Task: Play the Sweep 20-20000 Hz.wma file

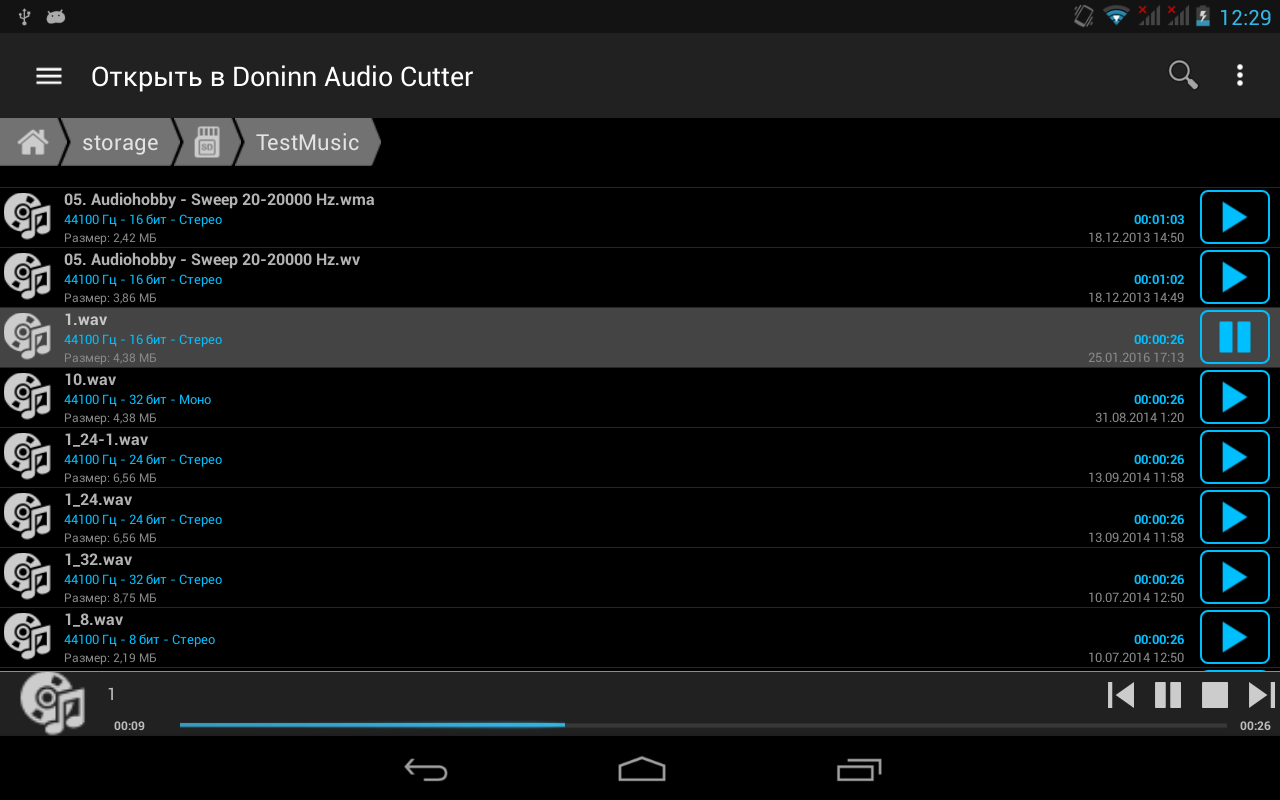Action: [x=1235, y=217]
